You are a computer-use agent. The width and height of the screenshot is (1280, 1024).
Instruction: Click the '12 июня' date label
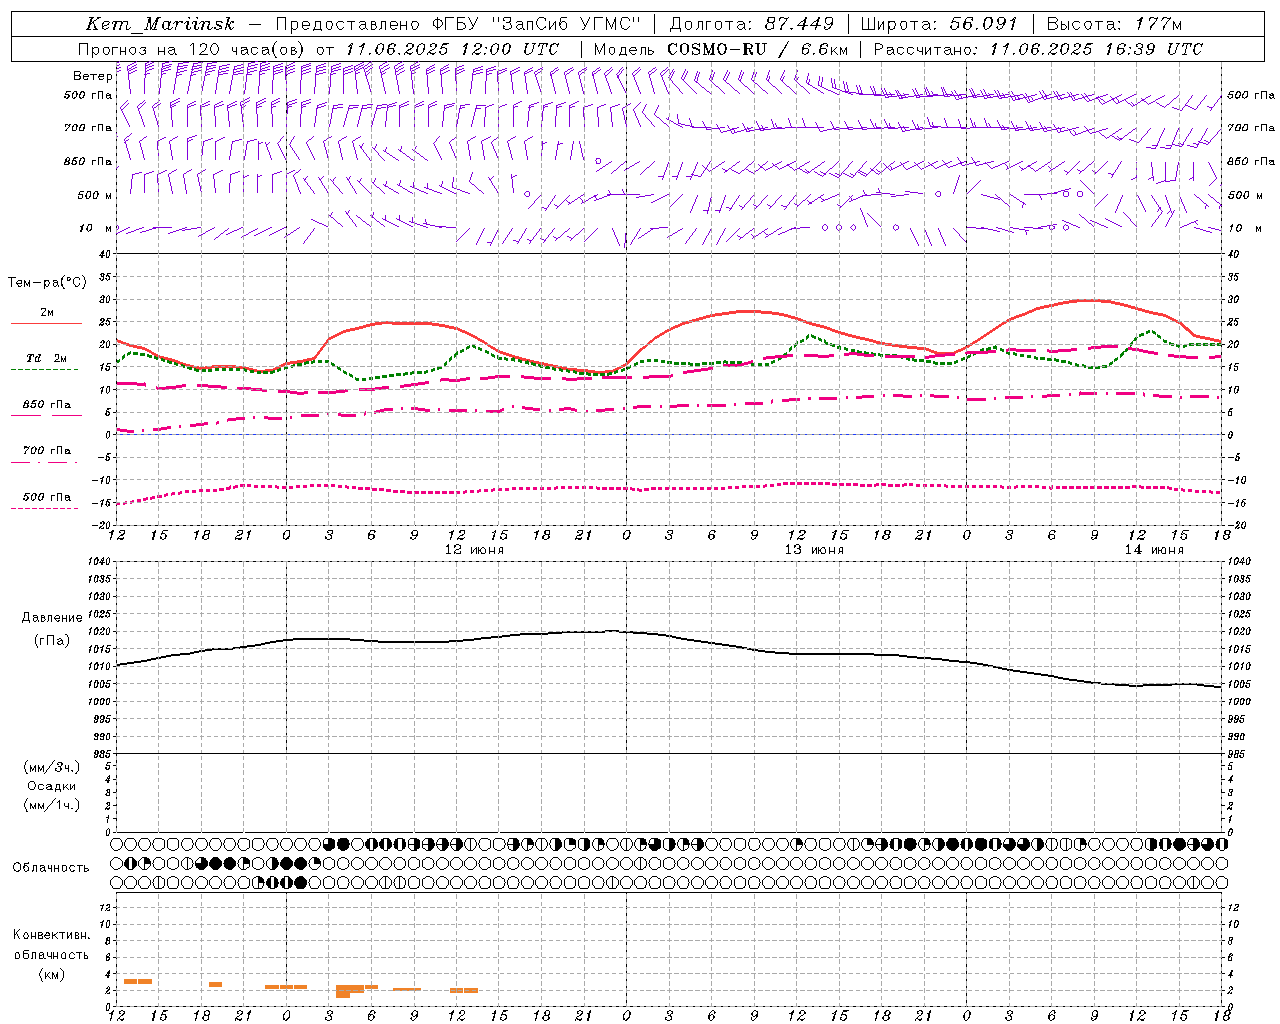[474, 550]
